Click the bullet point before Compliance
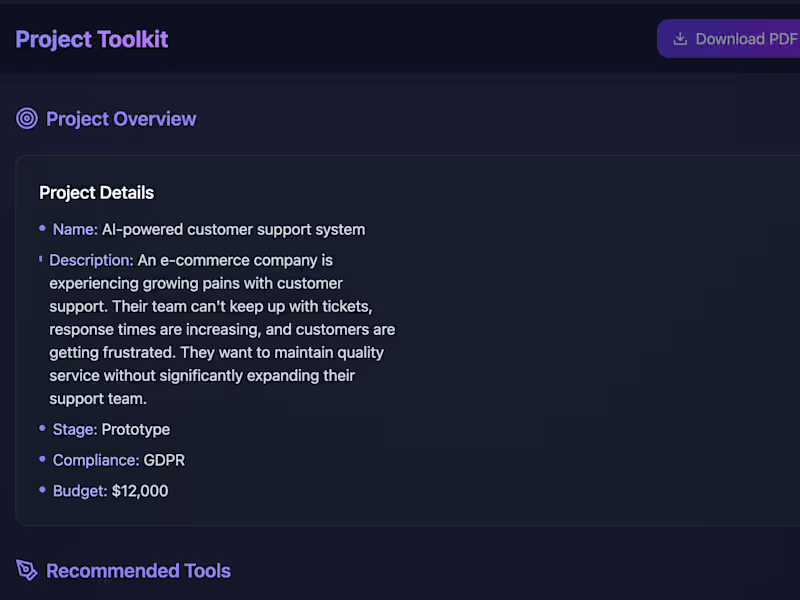Viewport: 800px width, 600px height. pos(42,459)
